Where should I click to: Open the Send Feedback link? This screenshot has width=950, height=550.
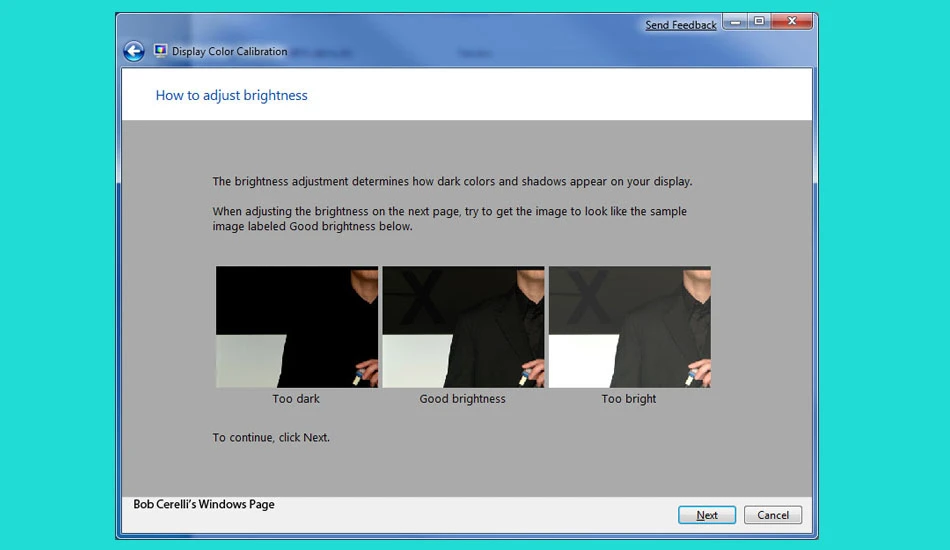tap(680, 25)
